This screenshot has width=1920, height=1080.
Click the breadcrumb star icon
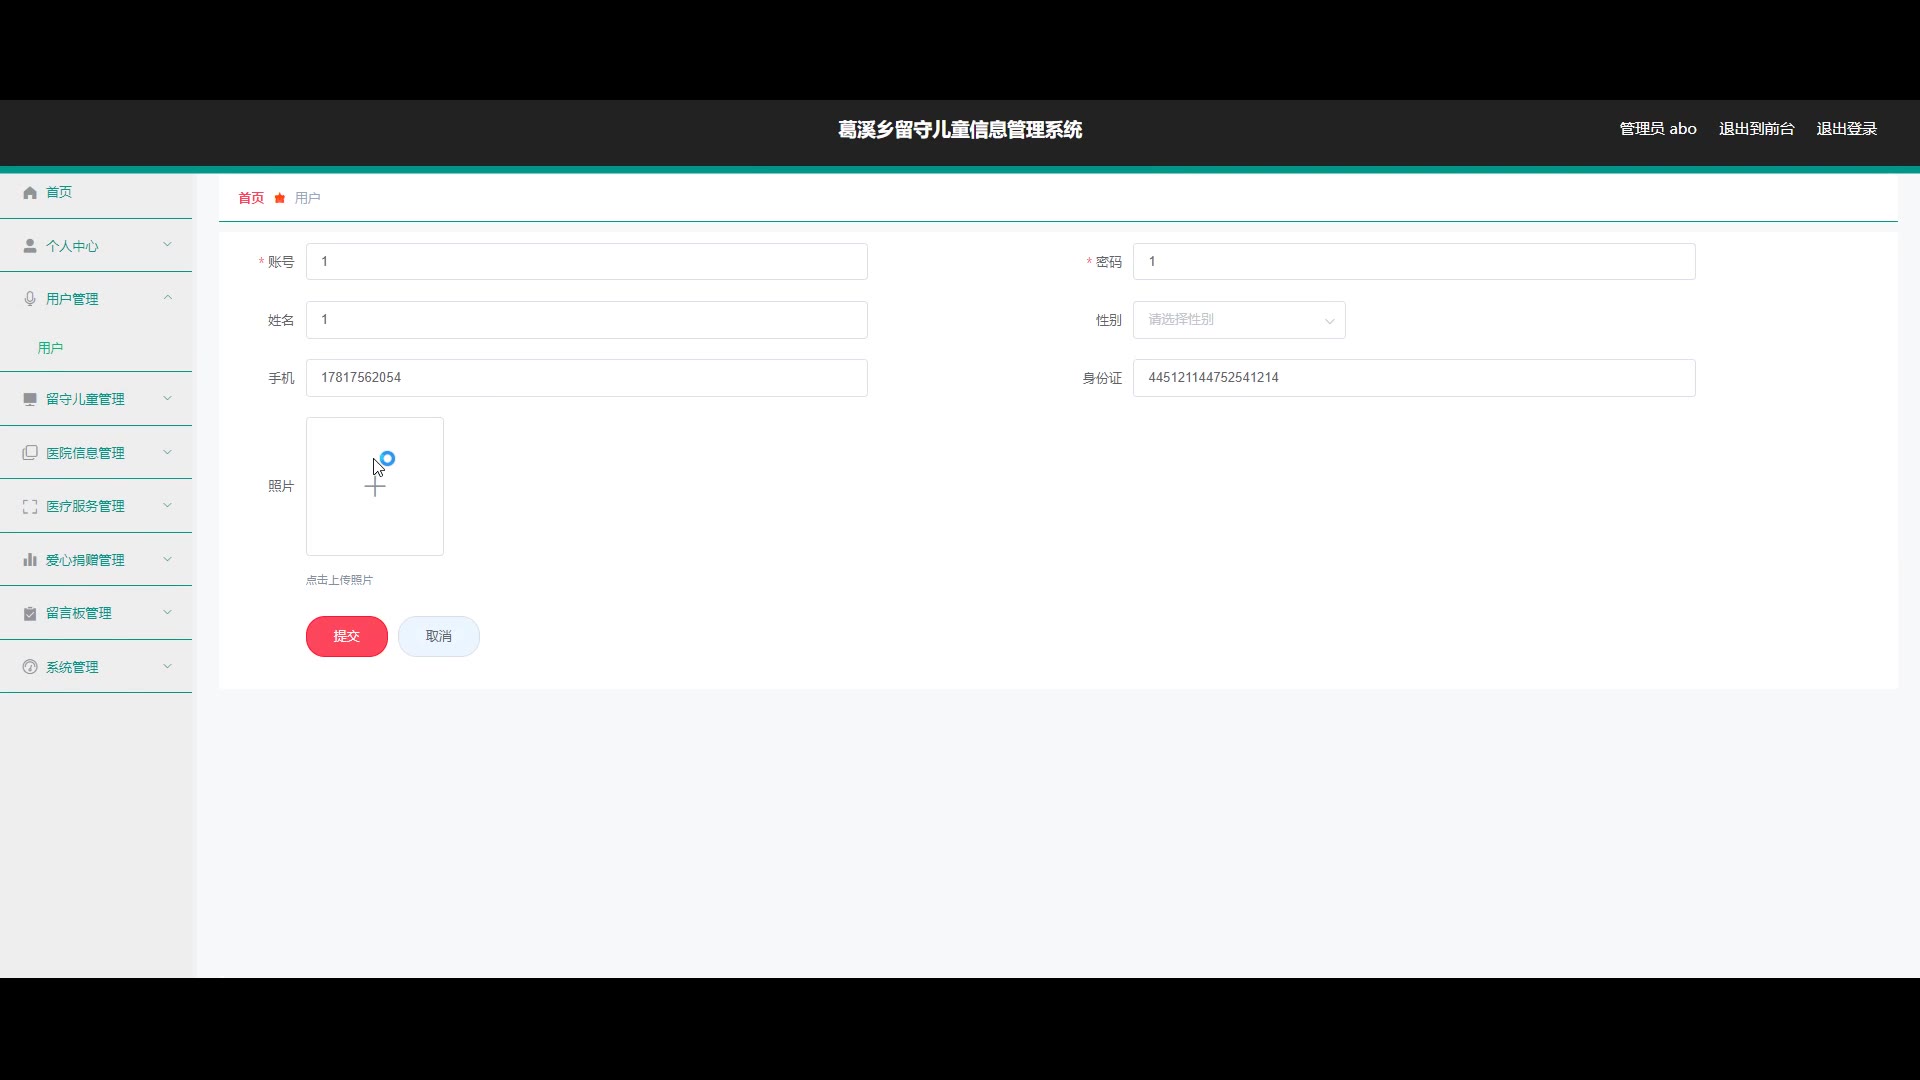[280, 198]
